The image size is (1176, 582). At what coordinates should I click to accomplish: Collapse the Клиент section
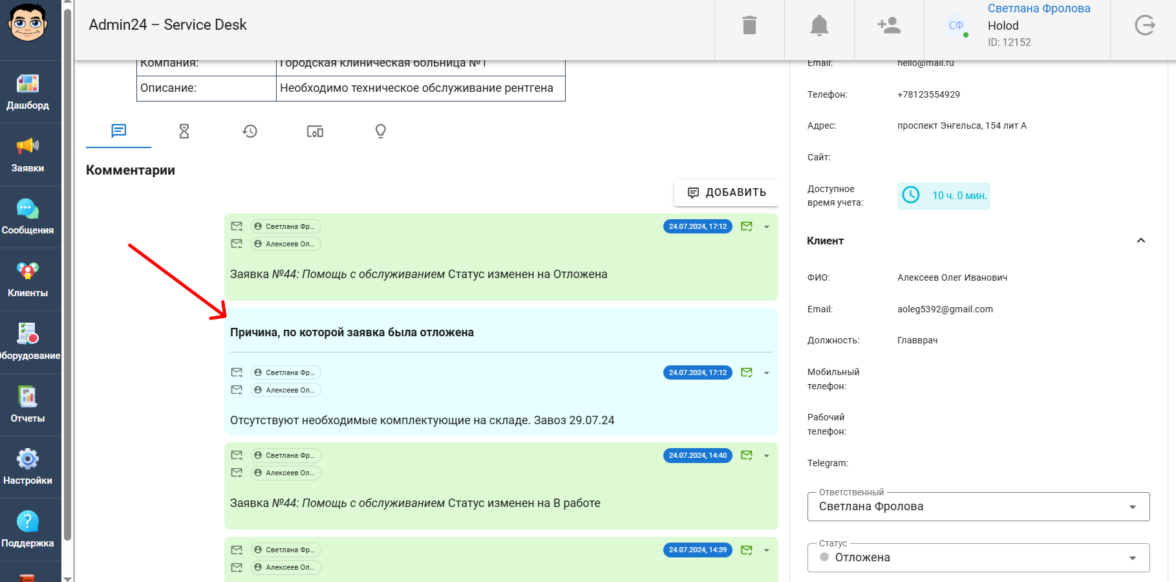[1140, 241]
